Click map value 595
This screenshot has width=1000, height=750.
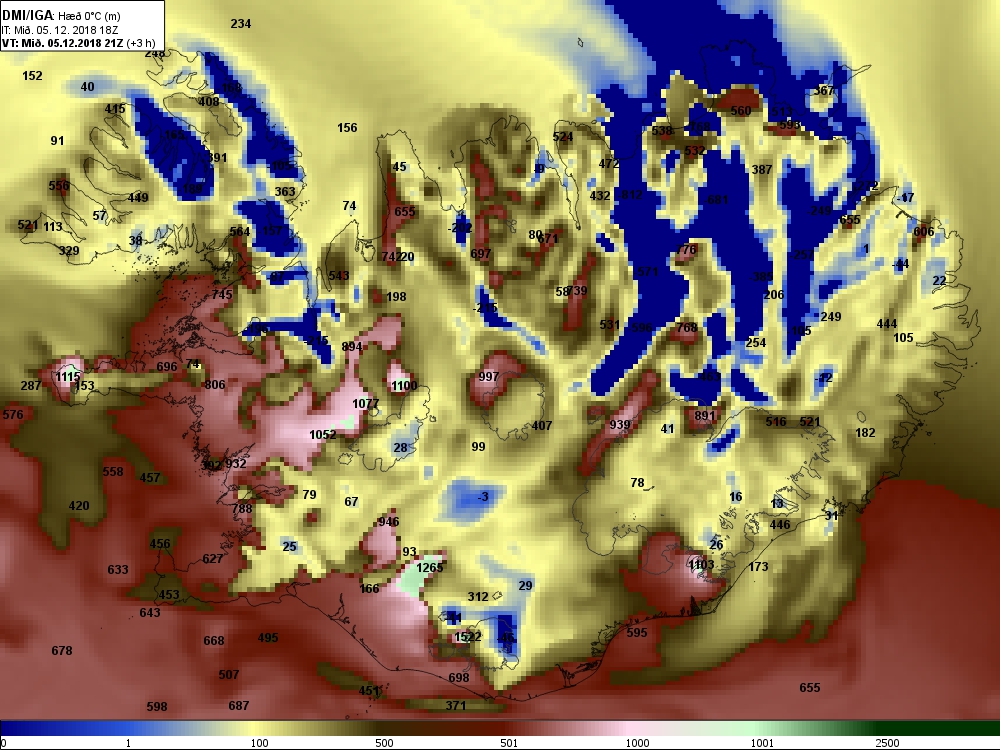pyautogui.click(x=636, y=632)
